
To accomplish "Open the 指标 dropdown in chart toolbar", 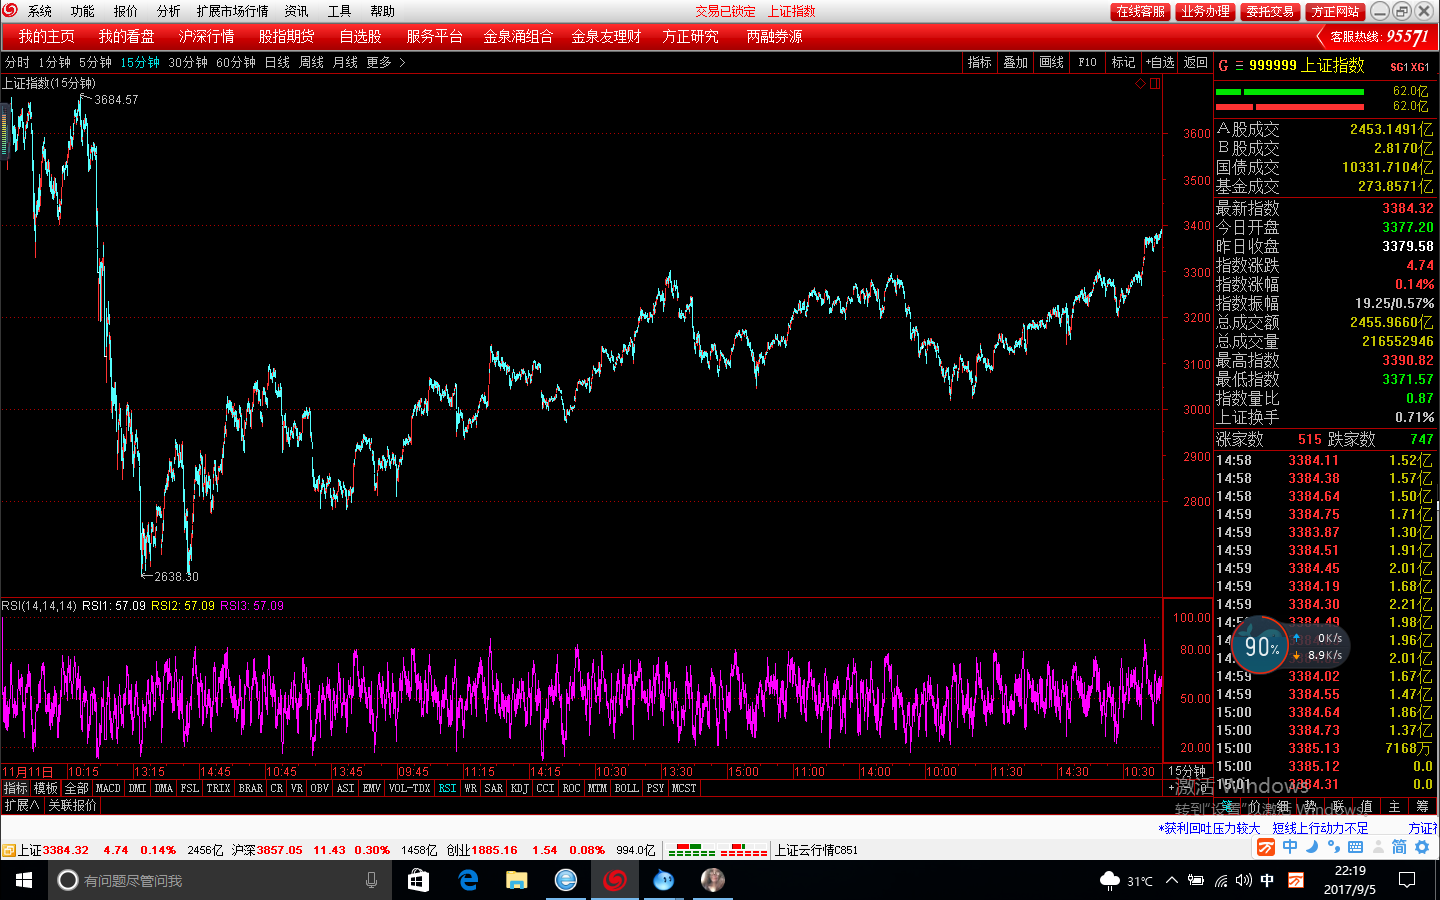I will pyautogui.click(x=979, y=62).
